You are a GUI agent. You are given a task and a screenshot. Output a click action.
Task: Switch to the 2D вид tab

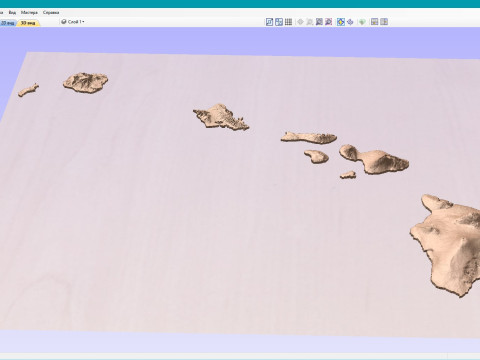click(7, 23)
